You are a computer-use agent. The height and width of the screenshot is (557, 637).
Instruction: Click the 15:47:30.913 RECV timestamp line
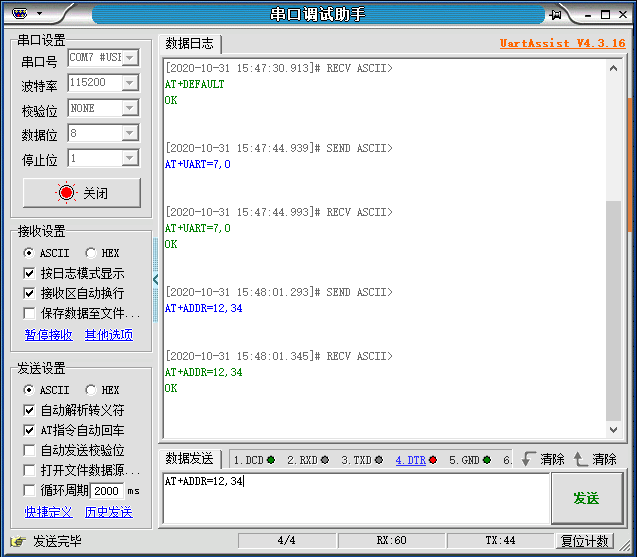(279, 68)
